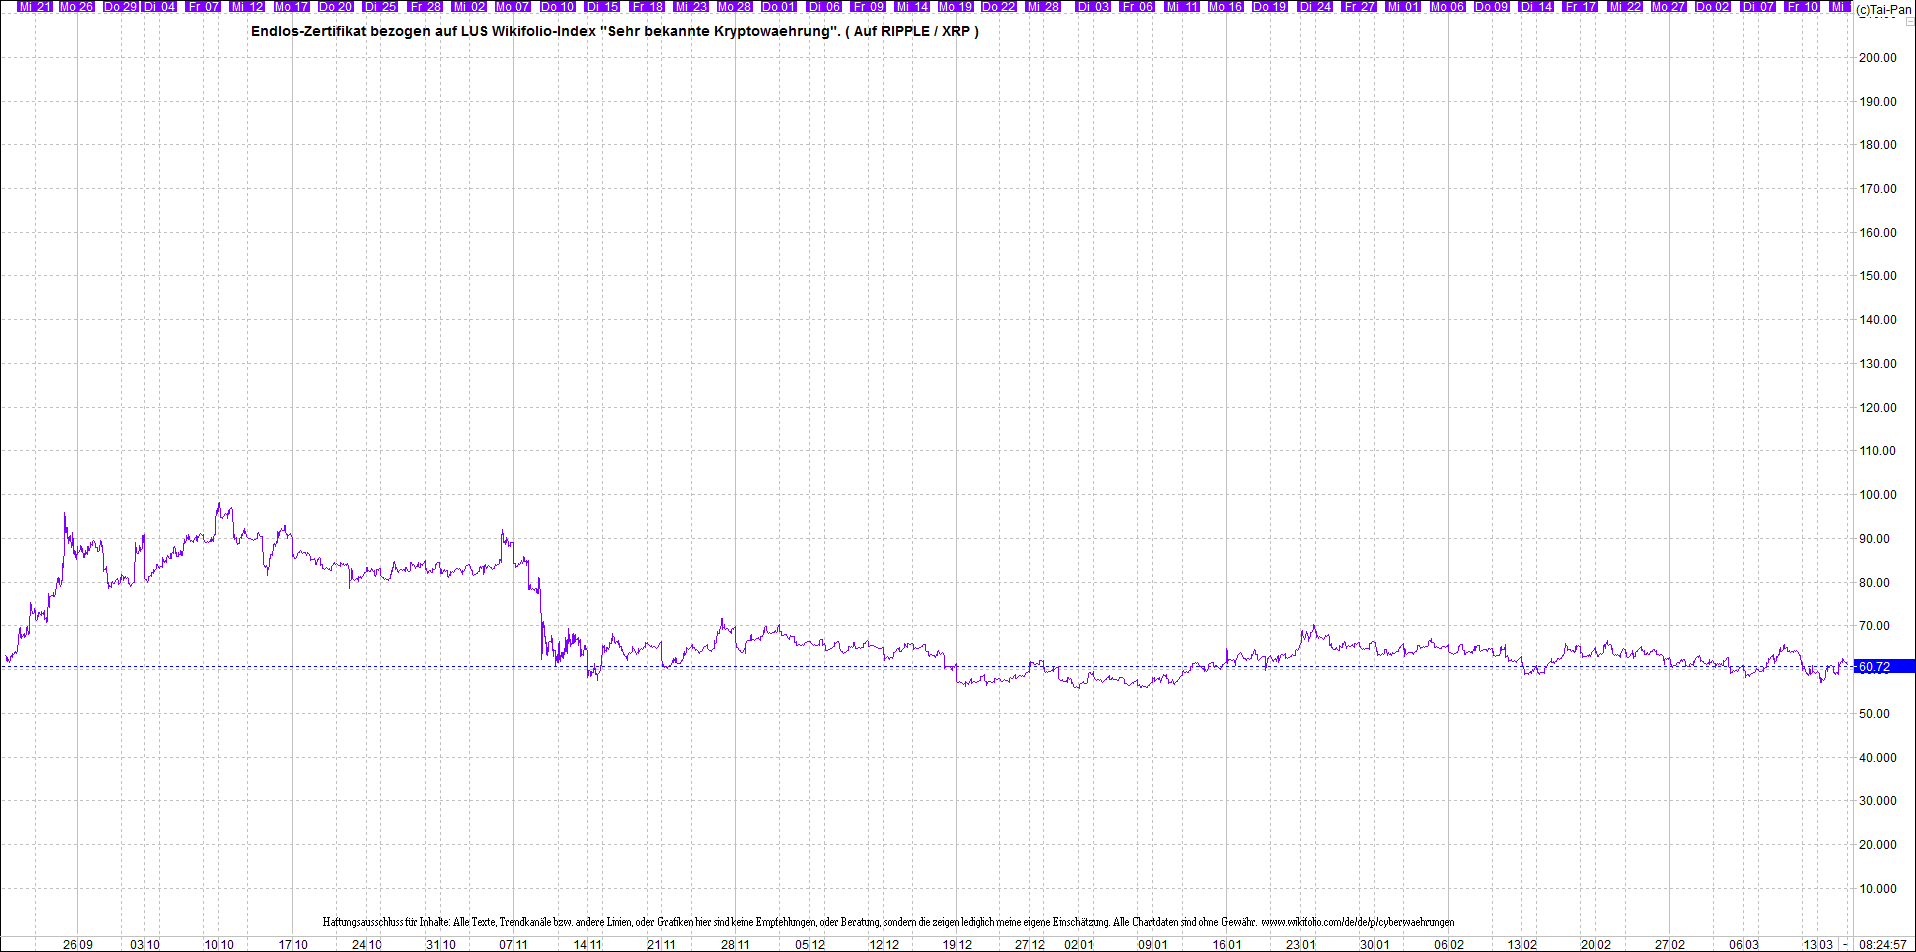Select the current price marker 60.72

[x=1884, y=667]
